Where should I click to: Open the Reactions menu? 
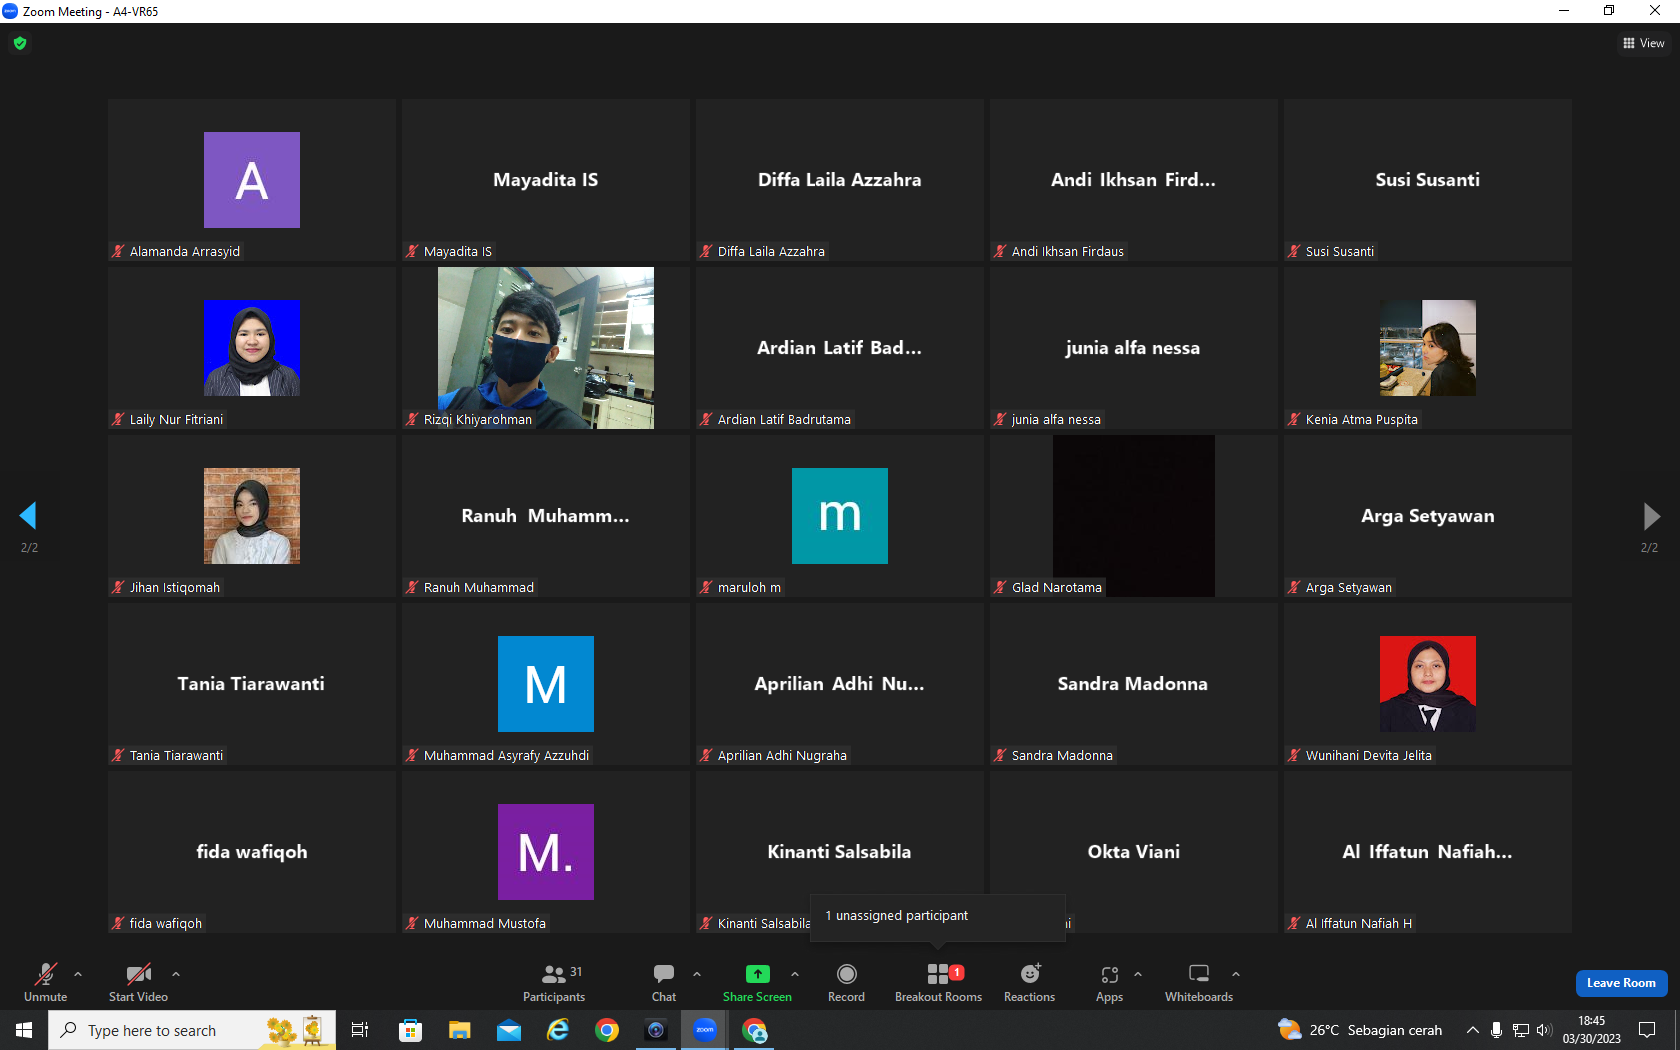[x=1029, y=982]
